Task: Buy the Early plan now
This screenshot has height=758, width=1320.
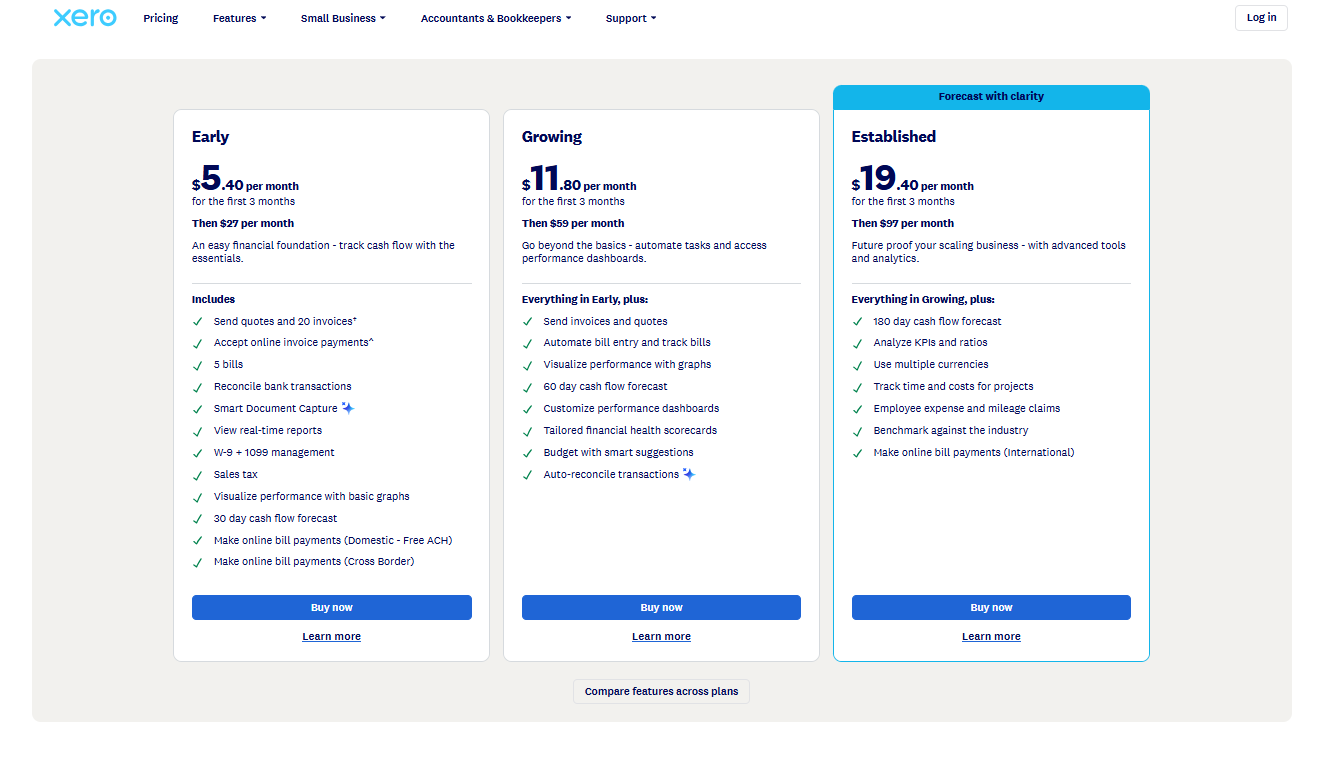Action: pos(332,607)
